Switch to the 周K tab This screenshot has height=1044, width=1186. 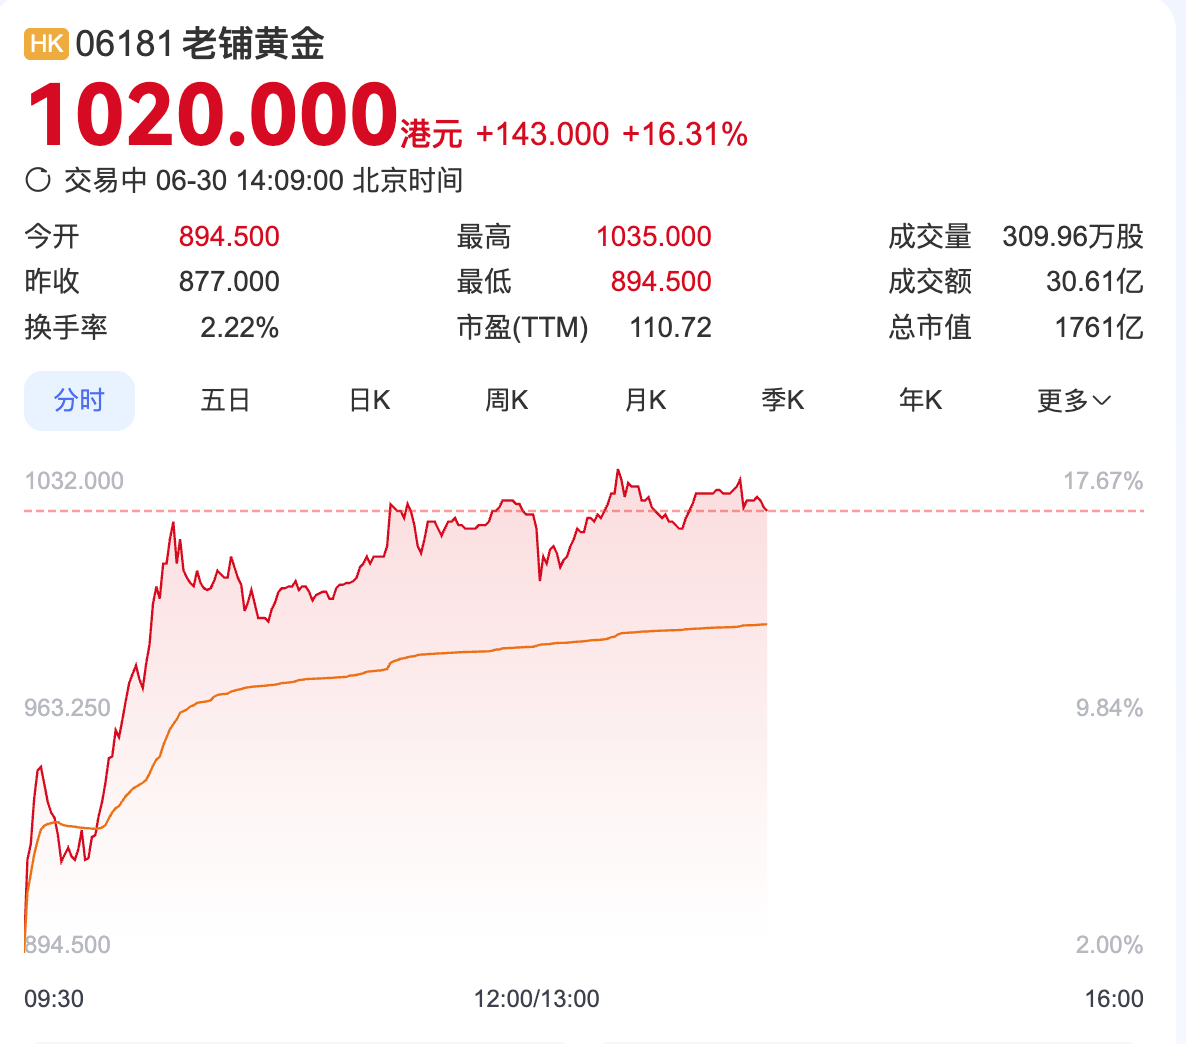(506, 401)
